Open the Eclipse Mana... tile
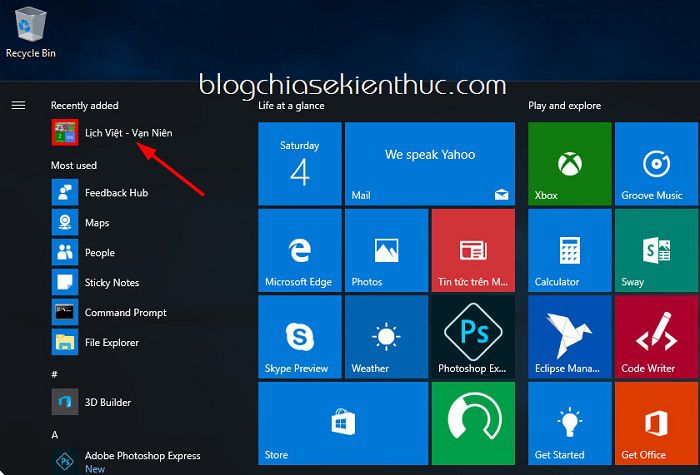Viewport: 700px width, 475px height. click(570, 337)
